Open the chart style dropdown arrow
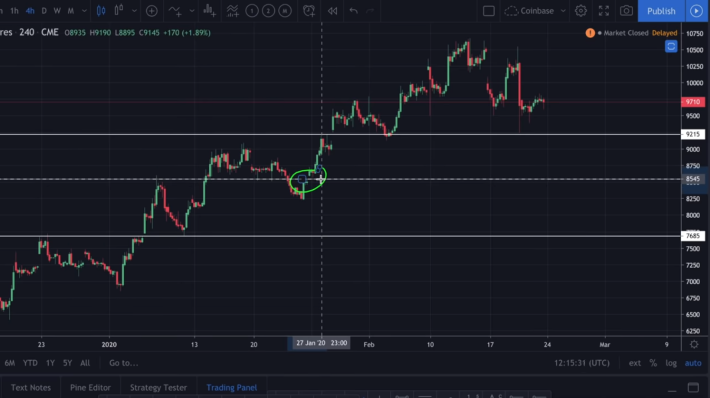This screenshot has height=398, width=710. [134, 11]
